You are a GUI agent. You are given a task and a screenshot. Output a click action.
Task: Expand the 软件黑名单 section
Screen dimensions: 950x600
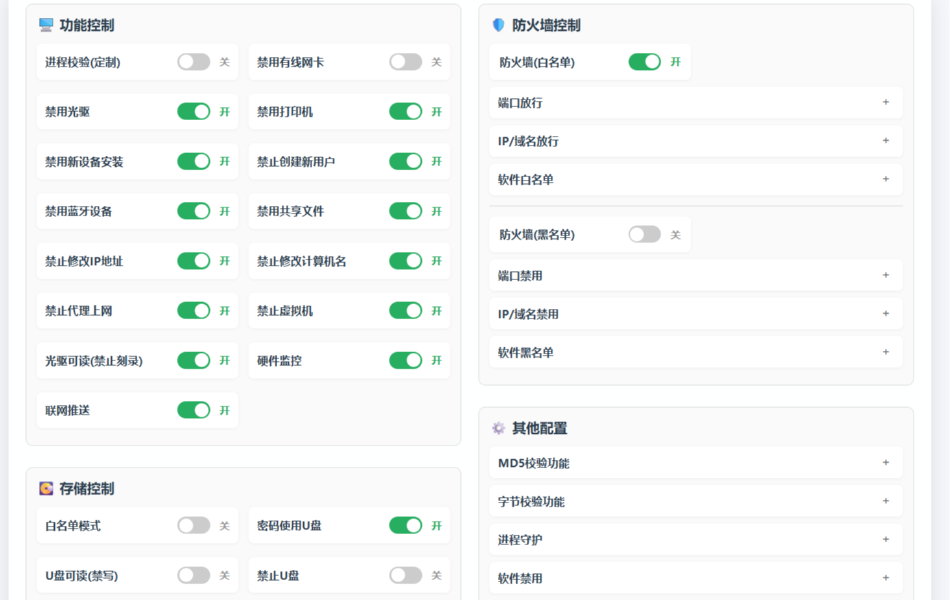point(695,352)
